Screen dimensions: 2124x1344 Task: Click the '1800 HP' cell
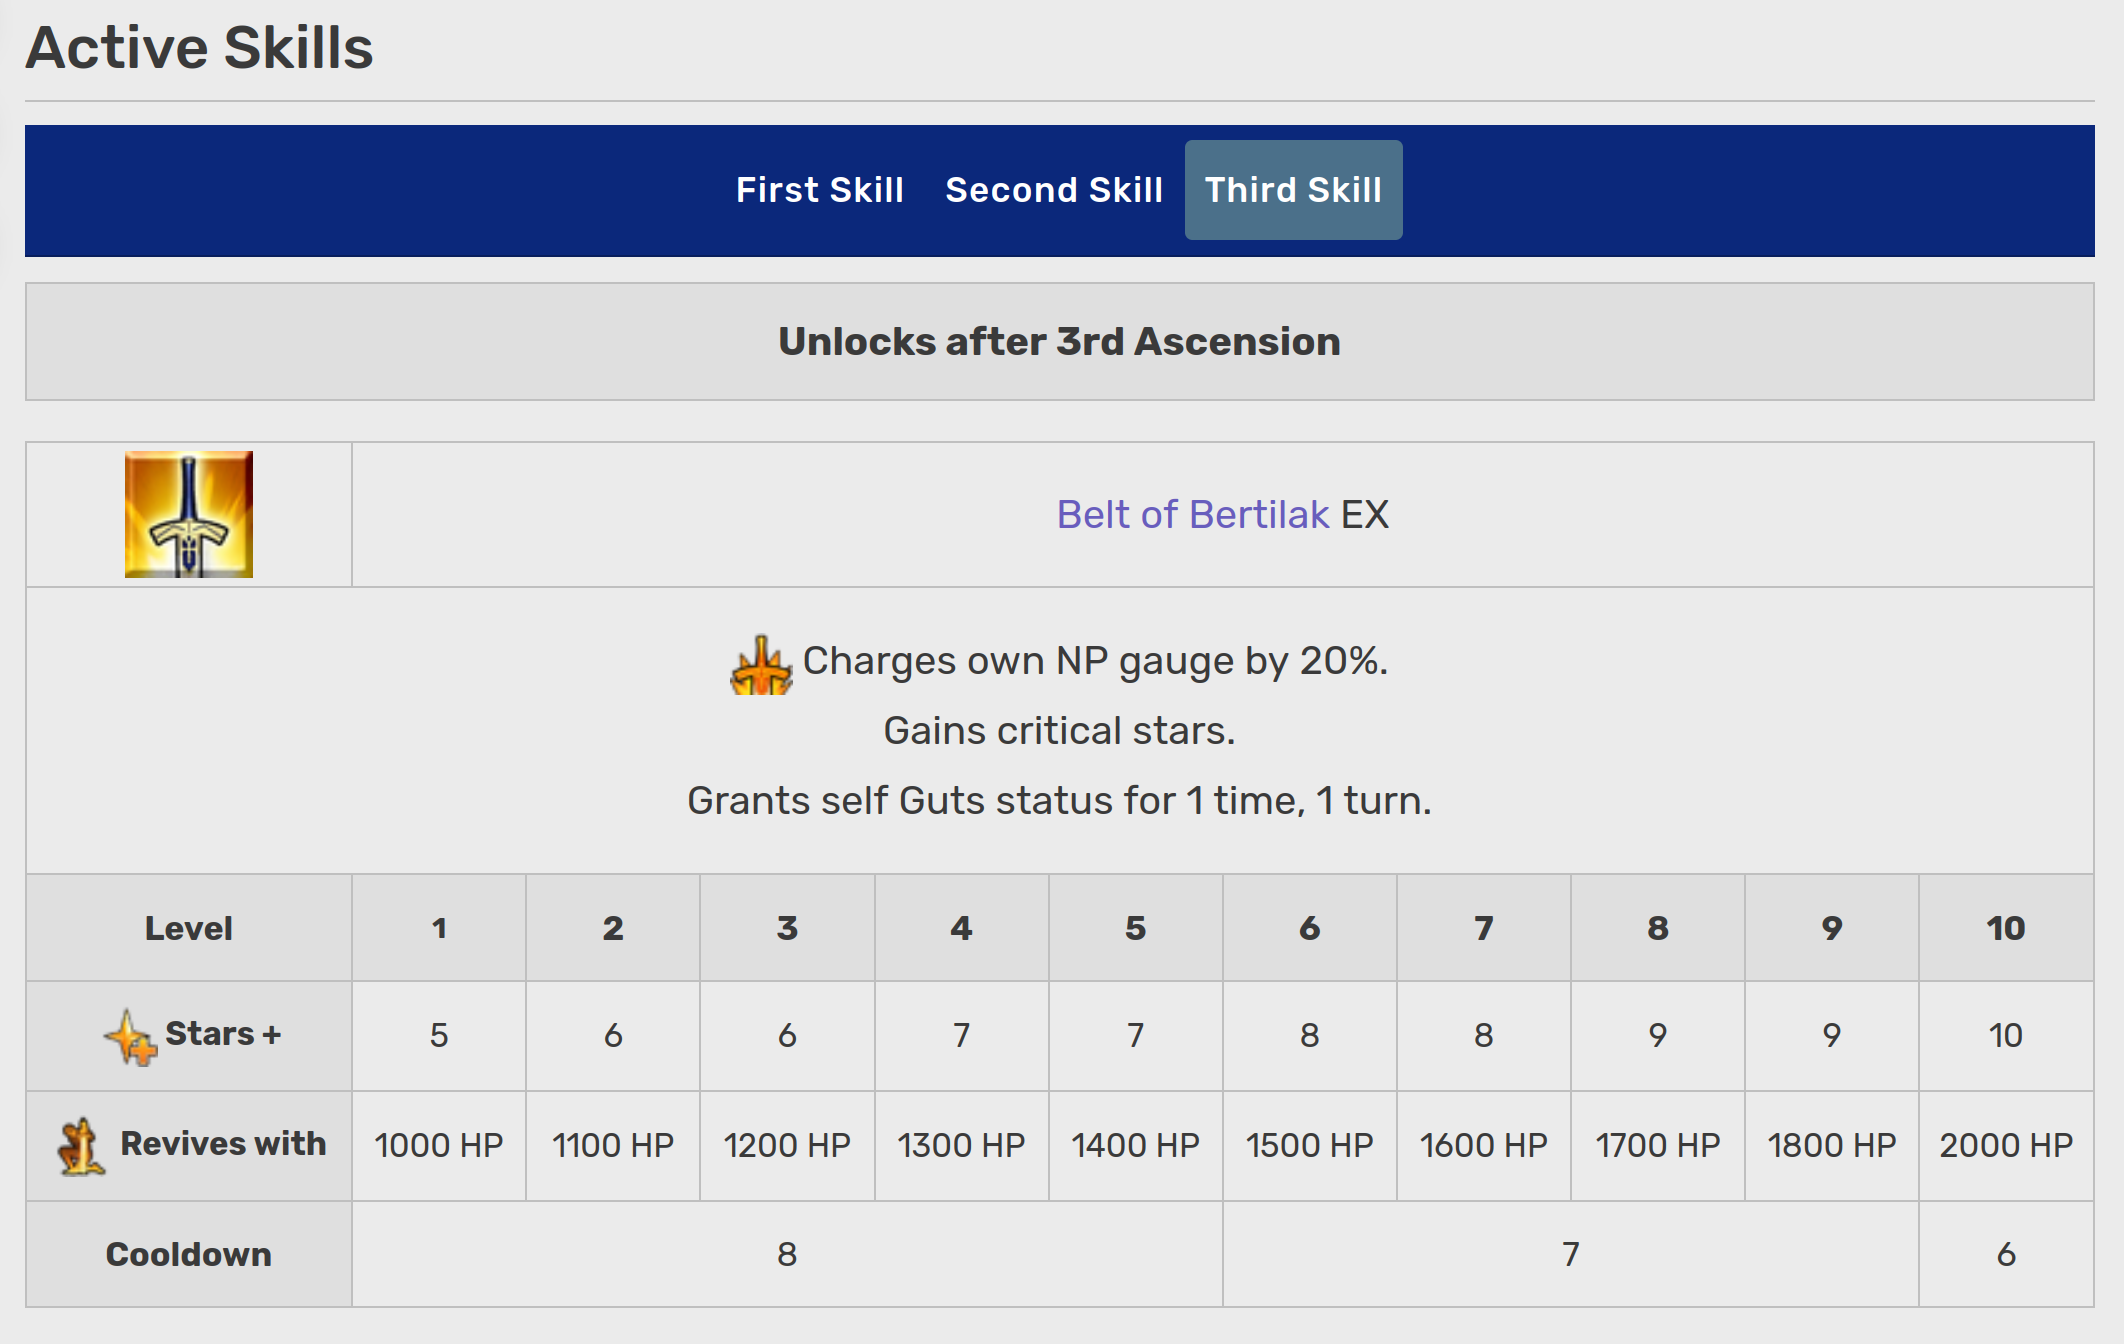pyautogui.click(x=1832, y=1146)
